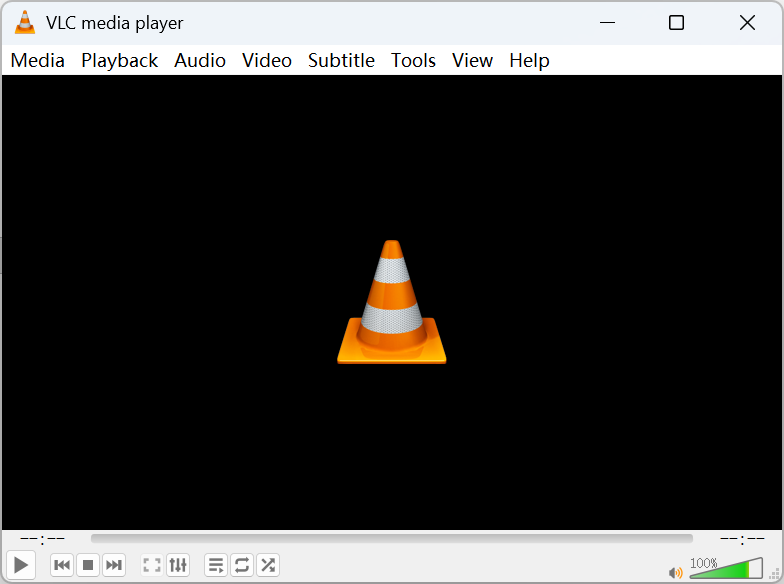Click VLC cone icon in title bar
The image size is (784, 584).
point(24,22)
